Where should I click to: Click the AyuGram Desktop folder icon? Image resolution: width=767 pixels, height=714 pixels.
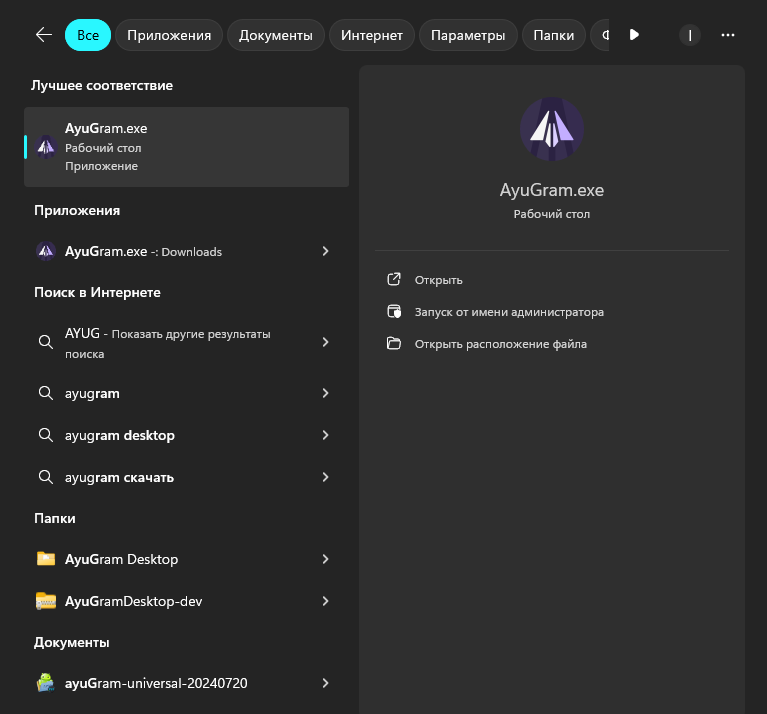click(46, 558)
